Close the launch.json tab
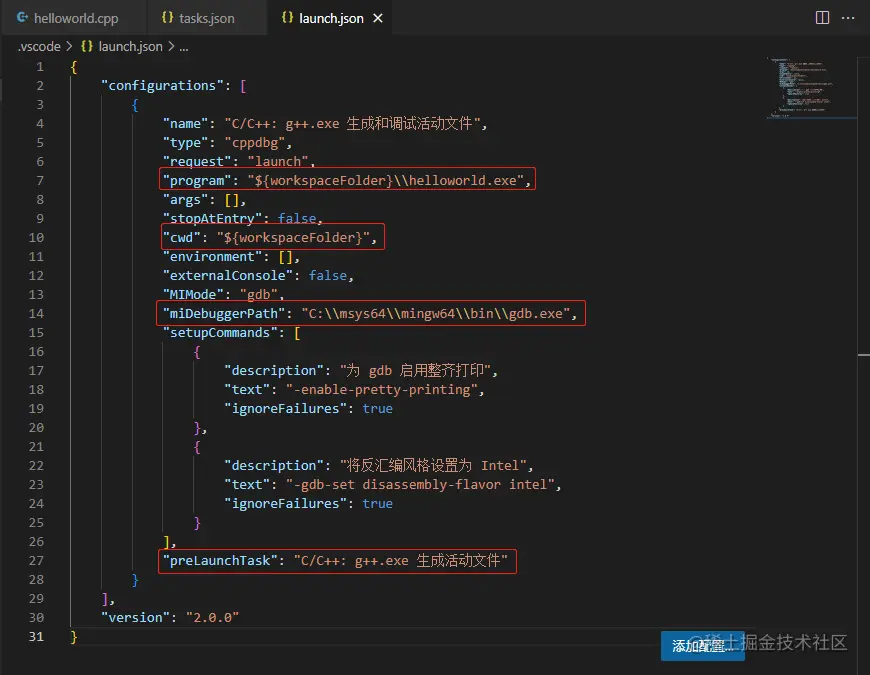Viewport: 870px width, 675px height. point(378,18)
